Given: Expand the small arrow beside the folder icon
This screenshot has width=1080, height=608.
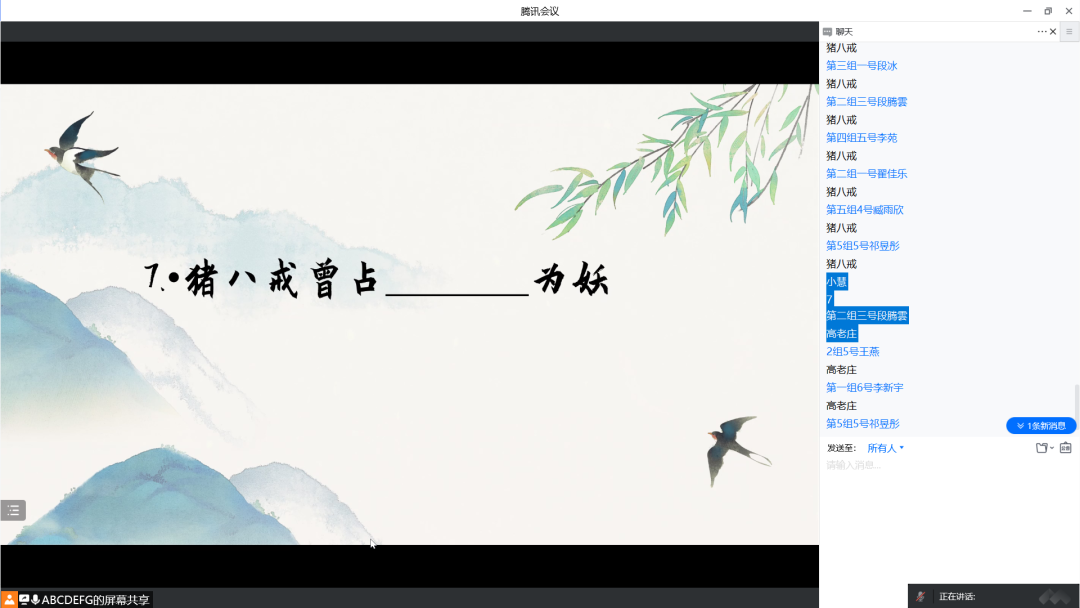Looking at the screenshot, I should [1052, 448].
